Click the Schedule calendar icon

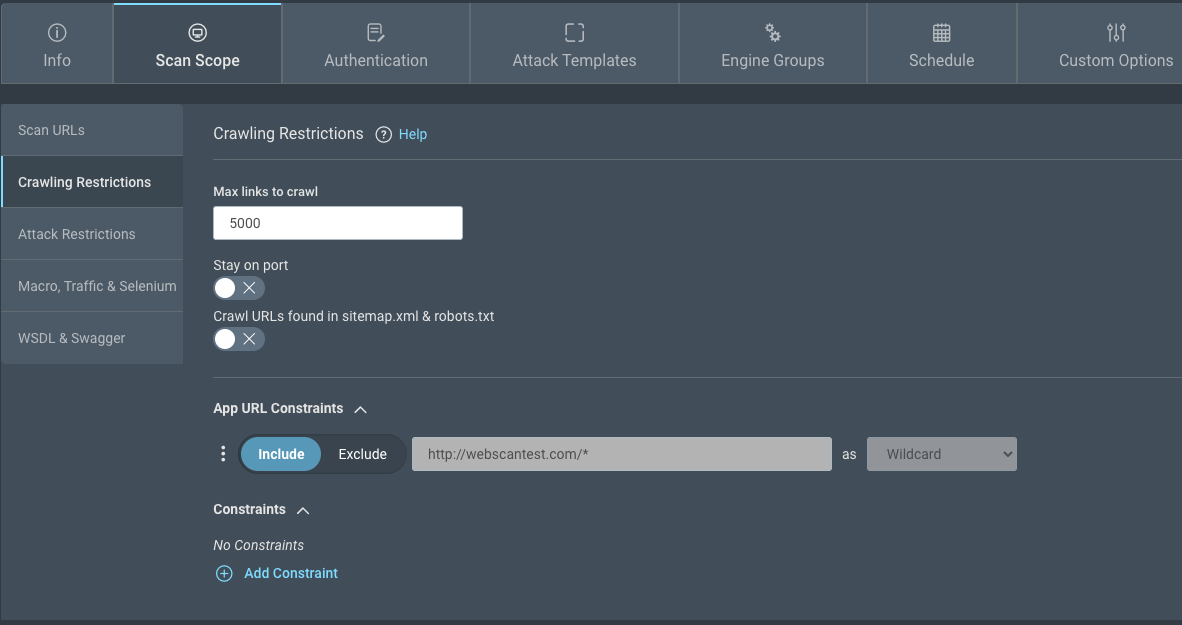[x=941, y=33]
